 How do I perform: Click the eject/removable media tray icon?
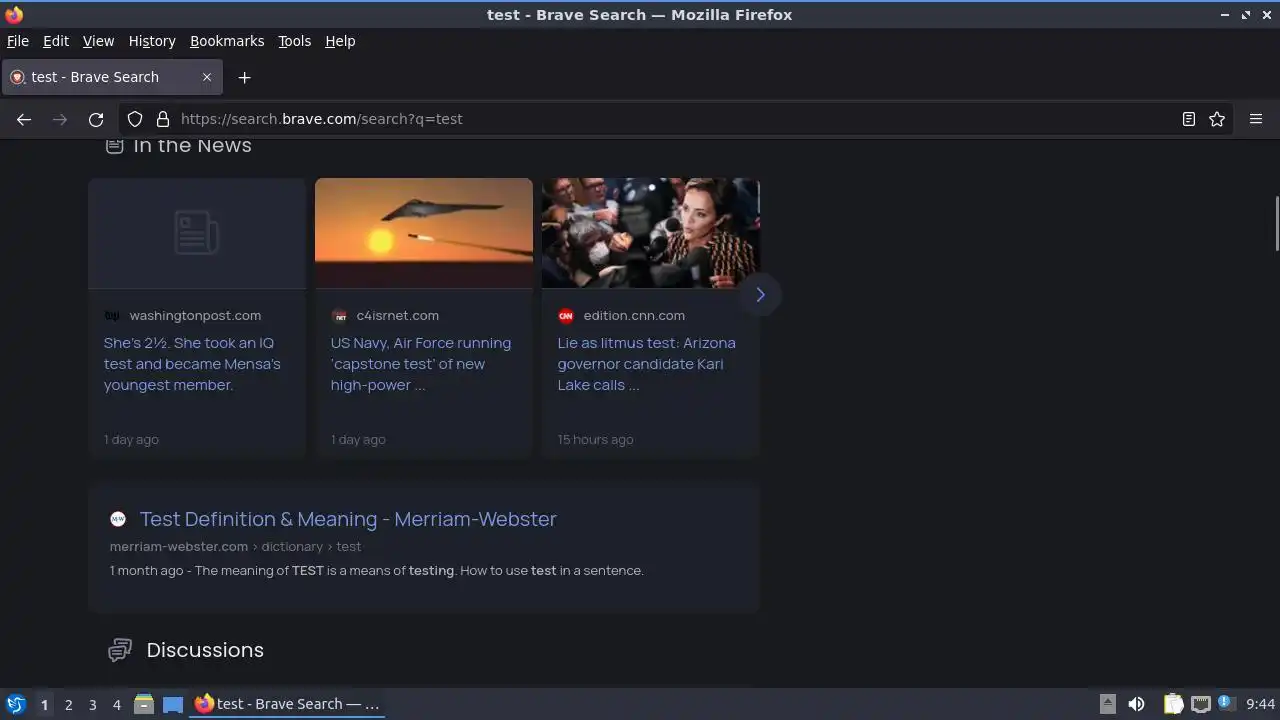pyautogui.click(x=1108, y=704)
